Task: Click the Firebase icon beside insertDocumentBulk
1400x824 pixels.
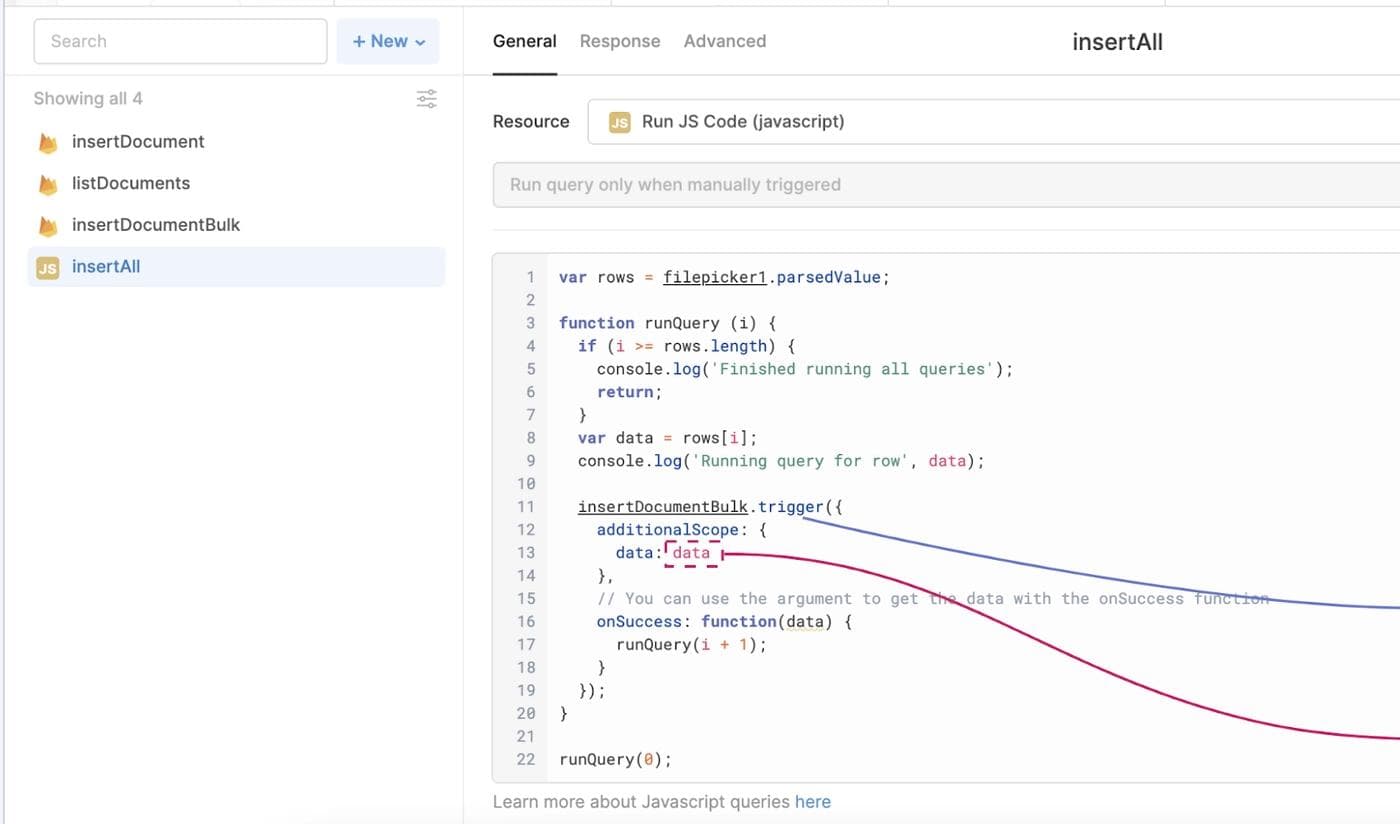Action: 47,226
